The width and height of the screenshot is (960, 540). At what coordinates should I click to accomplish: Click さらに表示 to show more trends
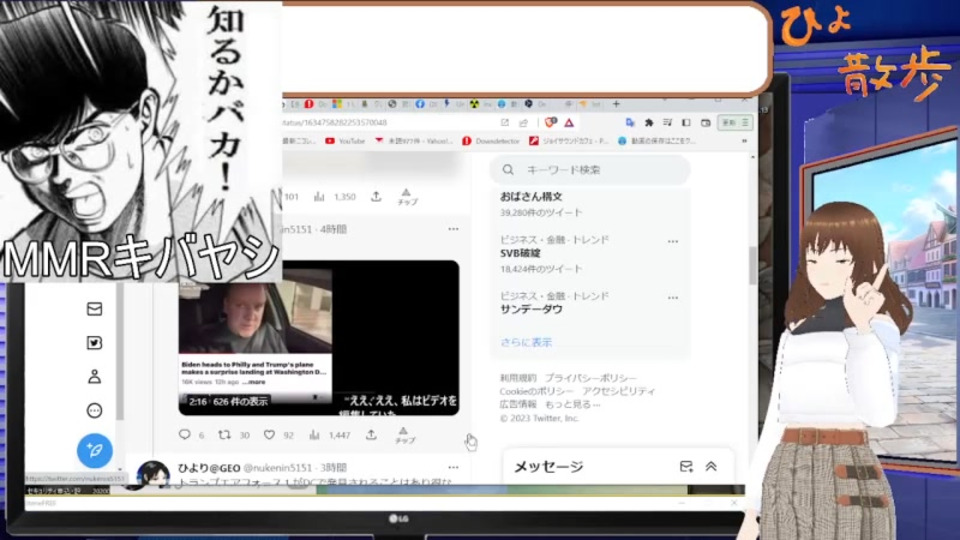coord(526,342)
